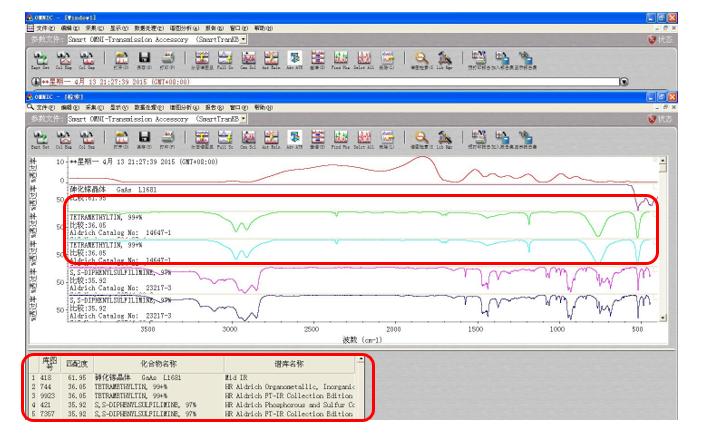Click the 匹配度 column header in the results table
The image size is (707, 432).
click(x=77, y=364)
